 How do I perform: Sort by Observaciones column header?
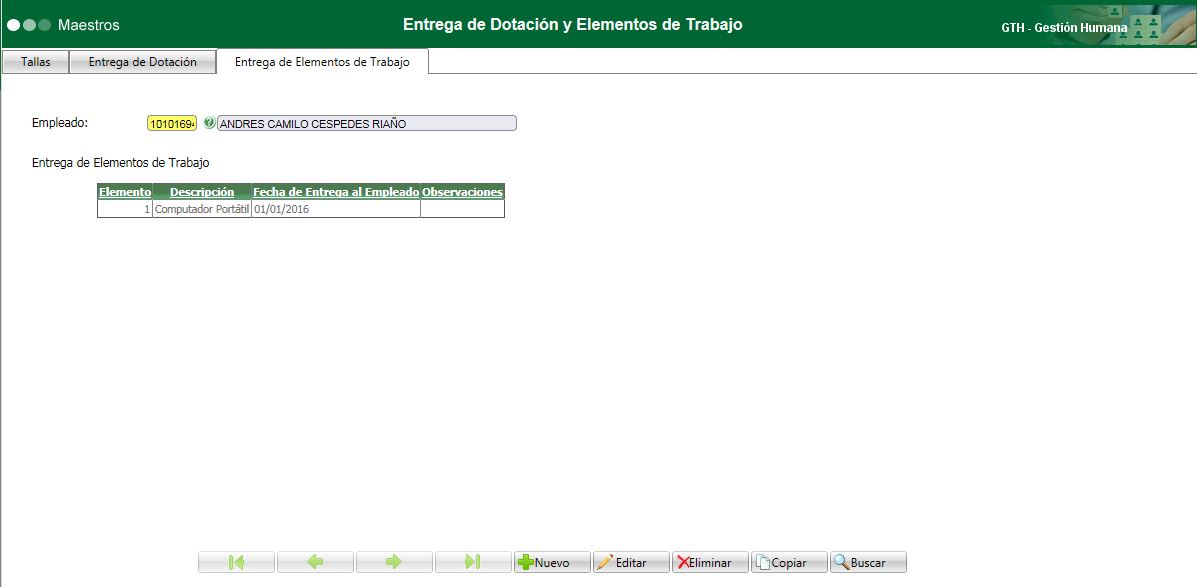coord(463,192)
